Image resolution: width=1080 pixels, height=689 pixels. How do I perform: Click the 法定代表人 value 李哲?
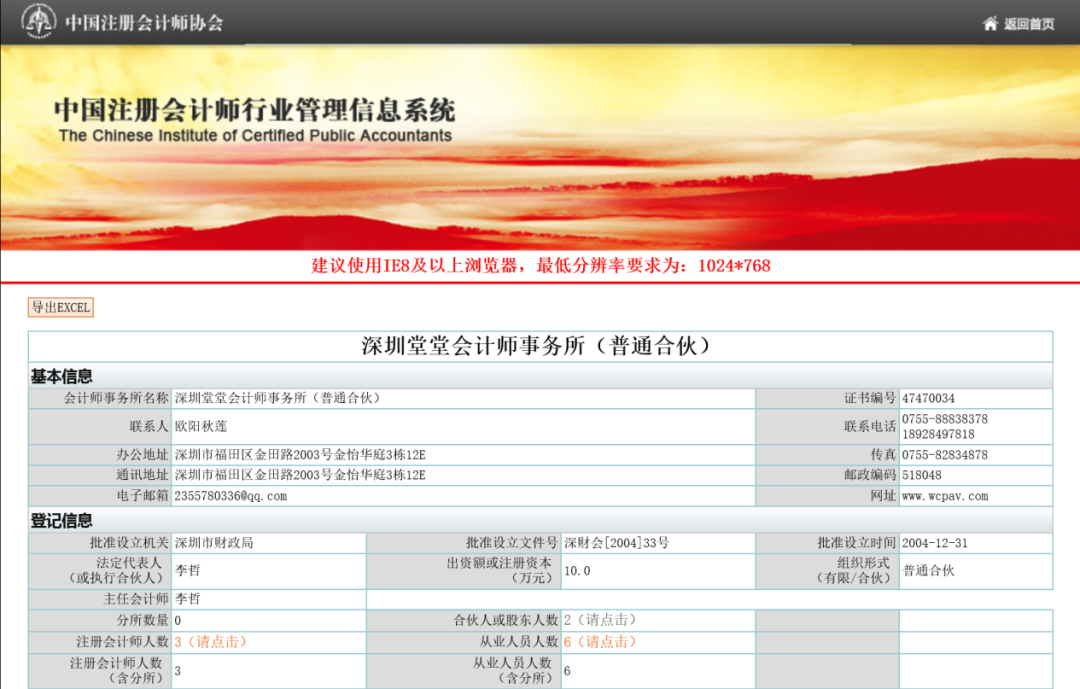(187, 570)
